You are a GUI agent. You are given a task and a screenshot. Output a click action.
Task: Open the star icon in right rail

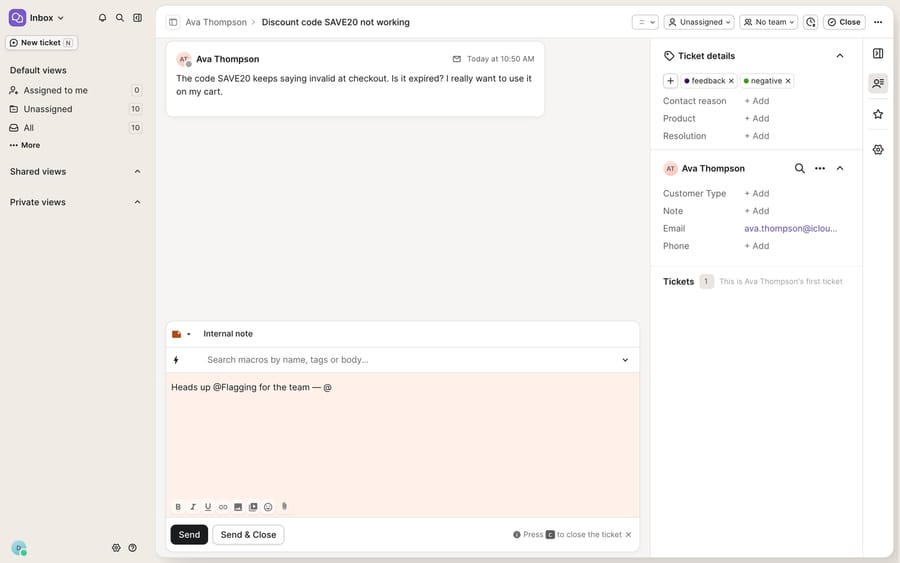[x=878, y=114]
